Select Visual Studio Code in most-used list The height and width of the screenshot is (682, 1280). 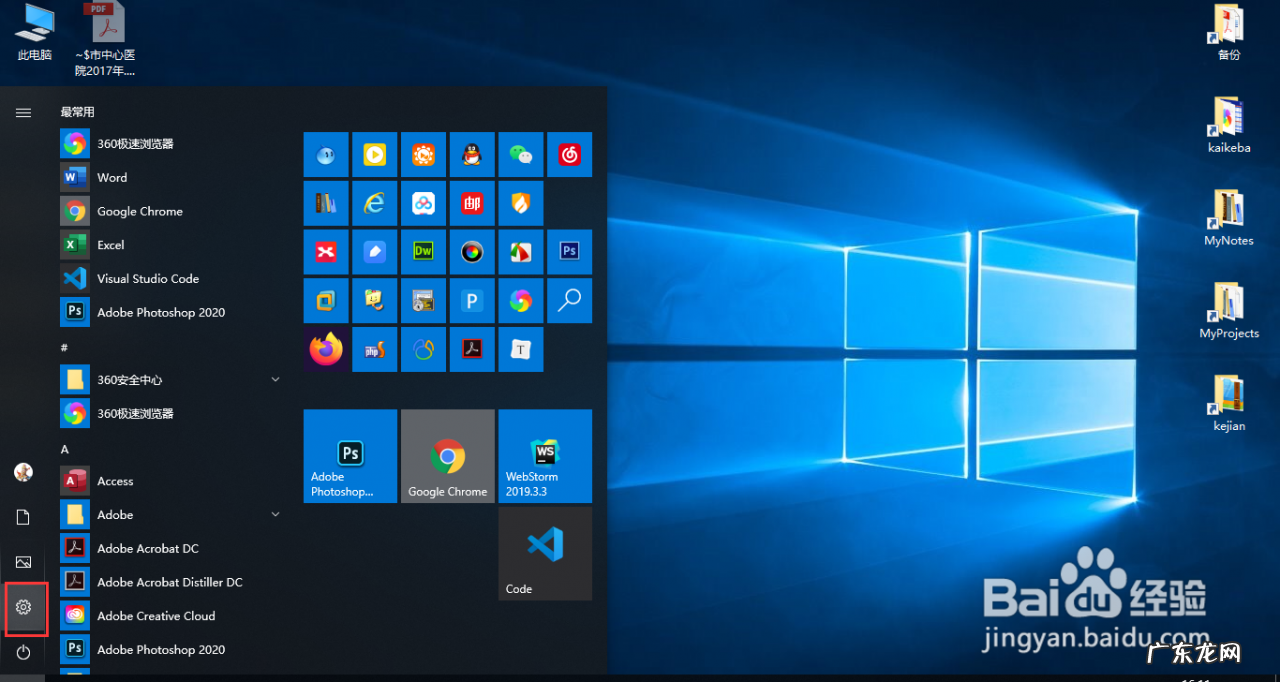click(147, 279)
